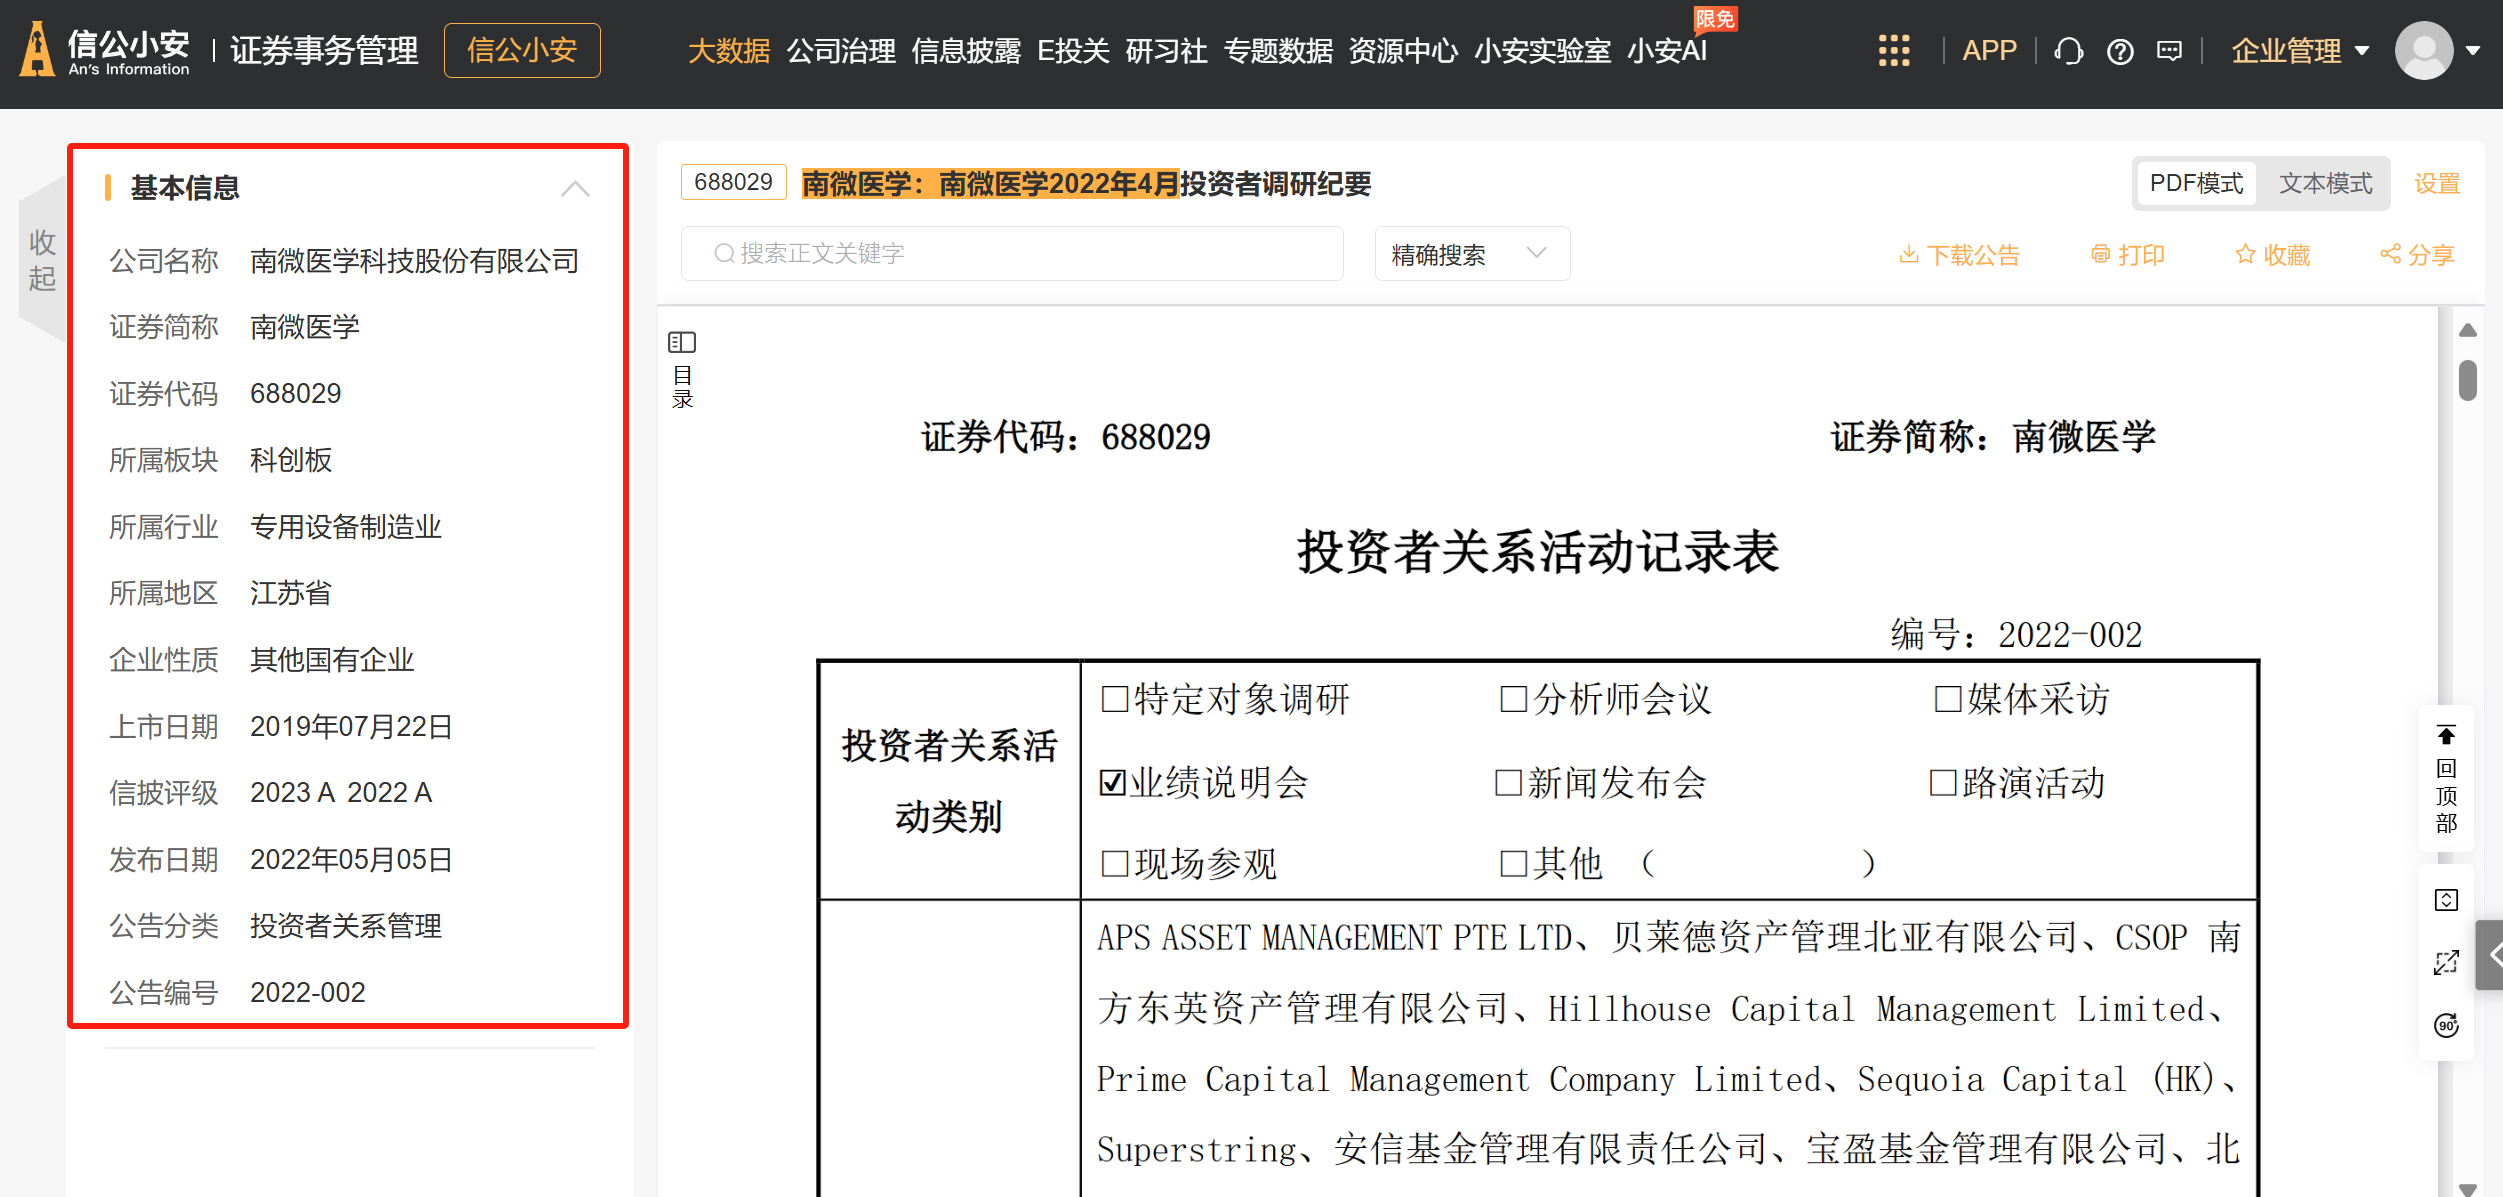Click 下载公告 download button
Screen dimensions: 2503x1197
[x=1959, y=255]
